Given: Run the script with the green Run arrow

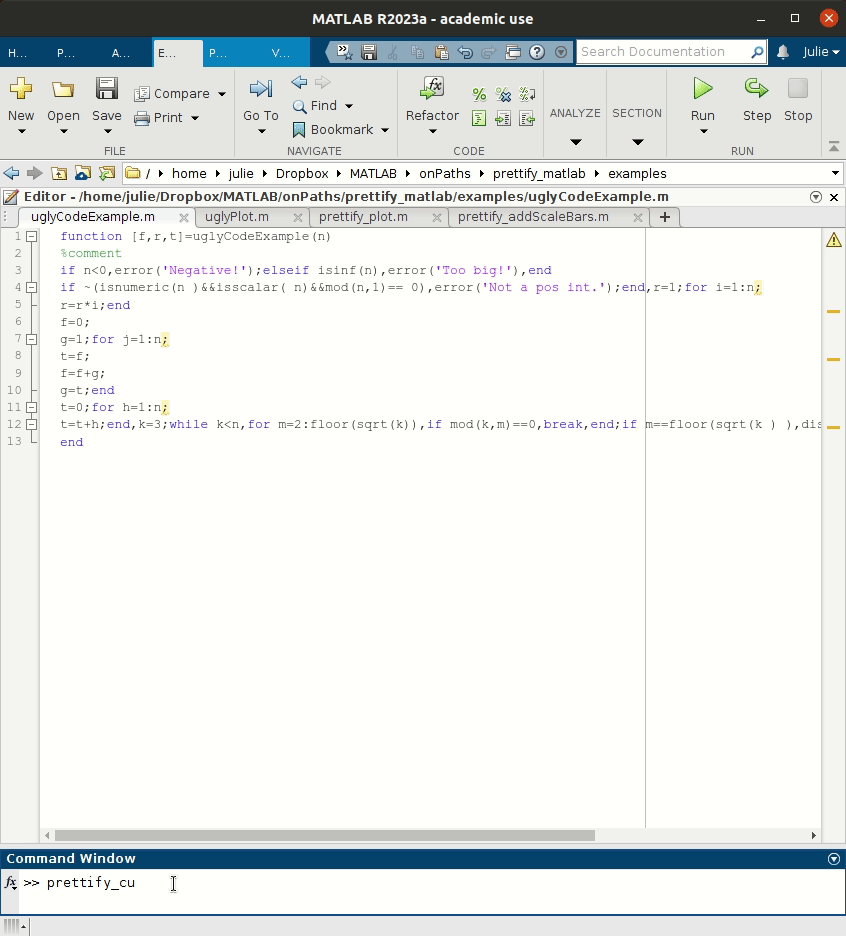Looking at the screenshot, I should [x=703, y=88].
